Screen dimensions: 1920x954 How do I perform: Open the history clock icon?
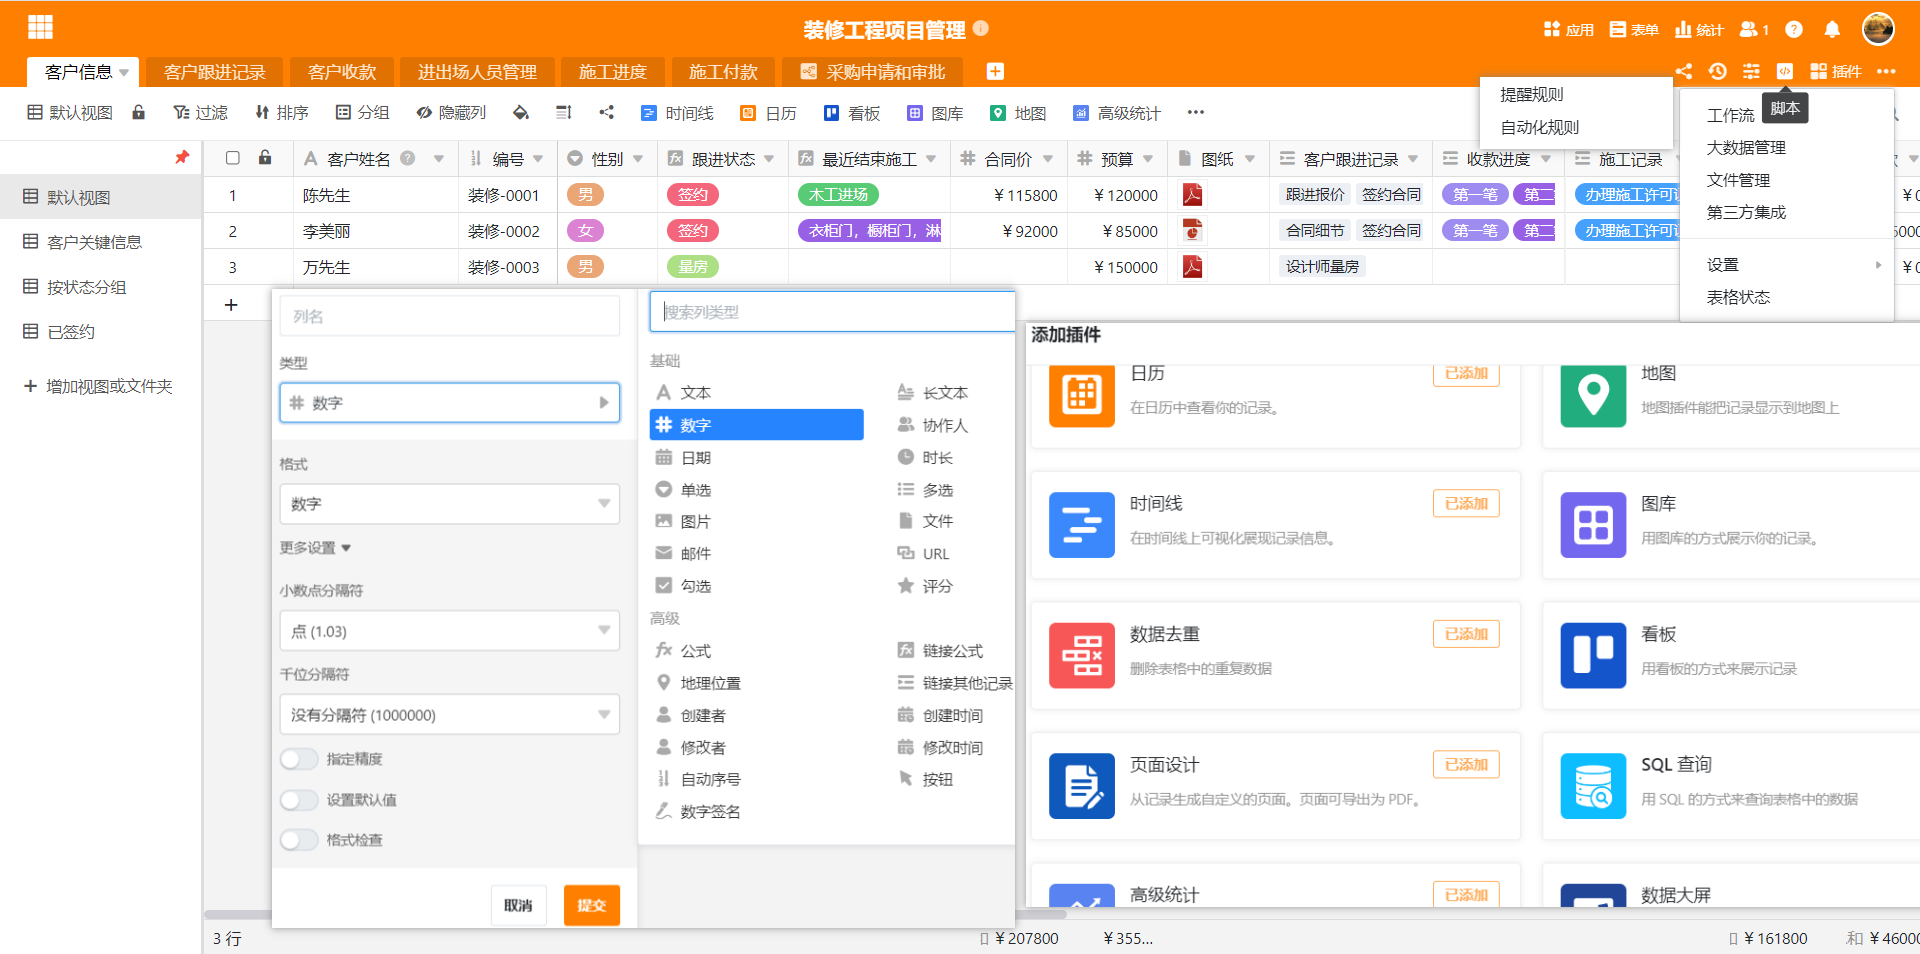[x=1717, y=71]
